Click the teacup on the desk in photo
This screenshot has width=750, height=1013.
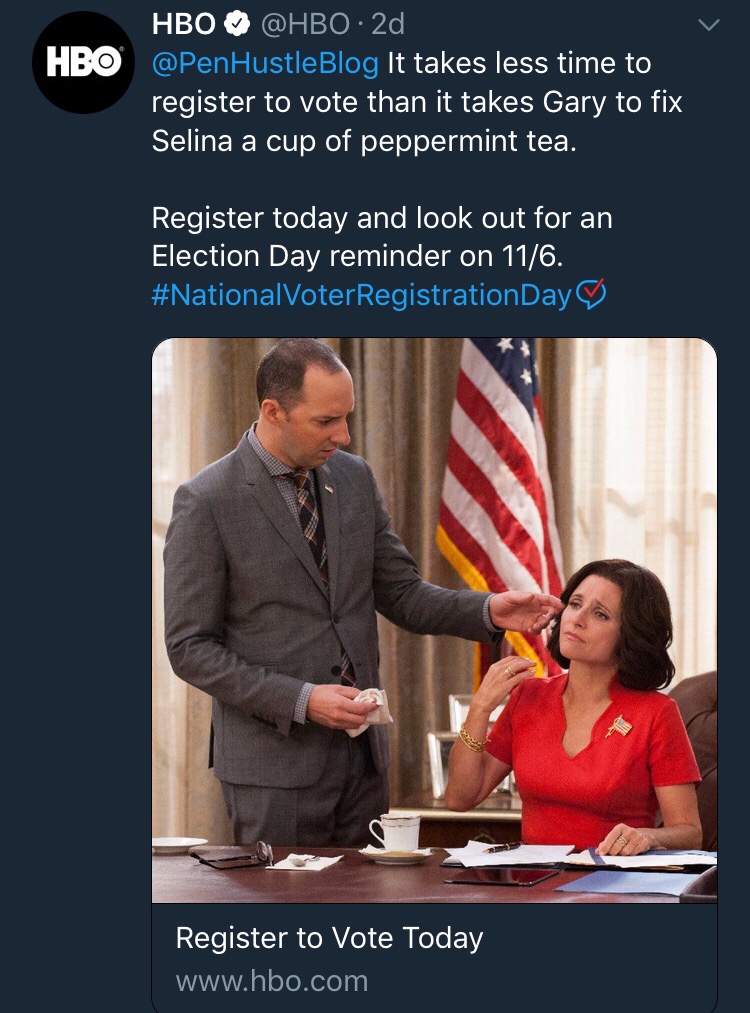[x=395, y=832]
